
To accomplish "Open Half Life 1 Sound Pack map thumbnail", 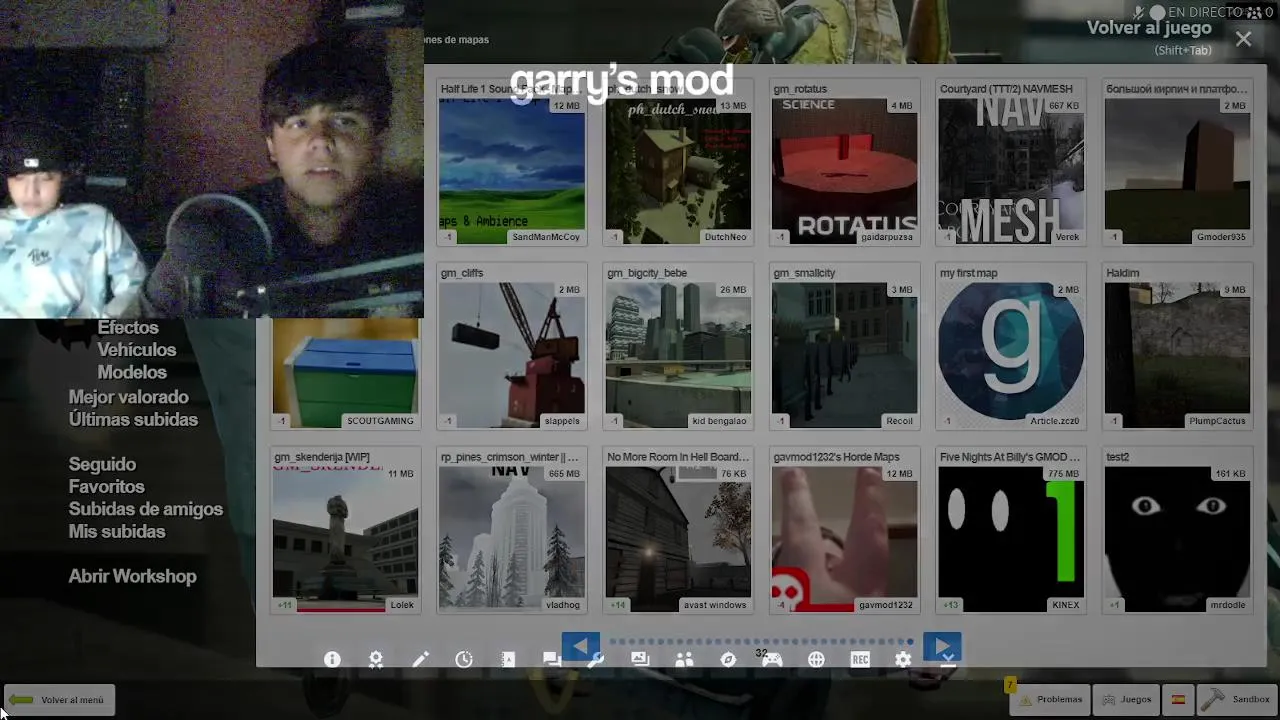I will (x=512, y=171).
